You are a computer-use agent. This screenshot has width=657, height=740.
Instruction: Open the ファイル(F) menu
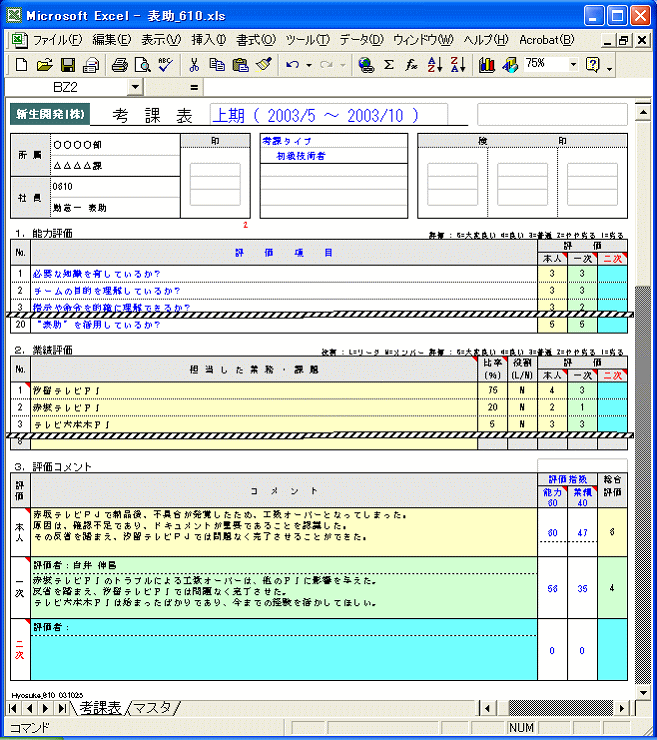(x=57, y=40)
